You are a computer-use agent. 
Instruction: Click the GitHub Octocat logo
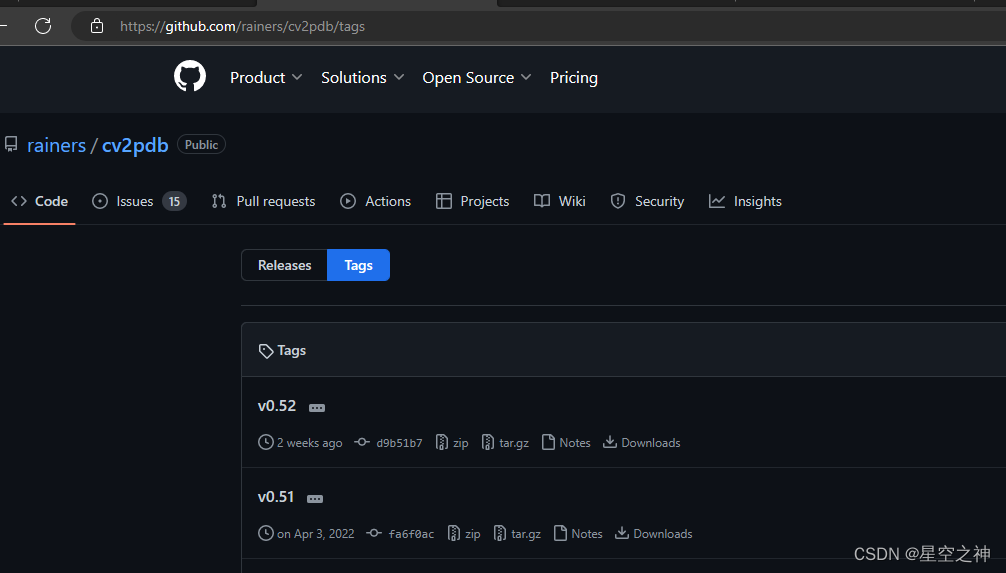(x=190, y=76)
